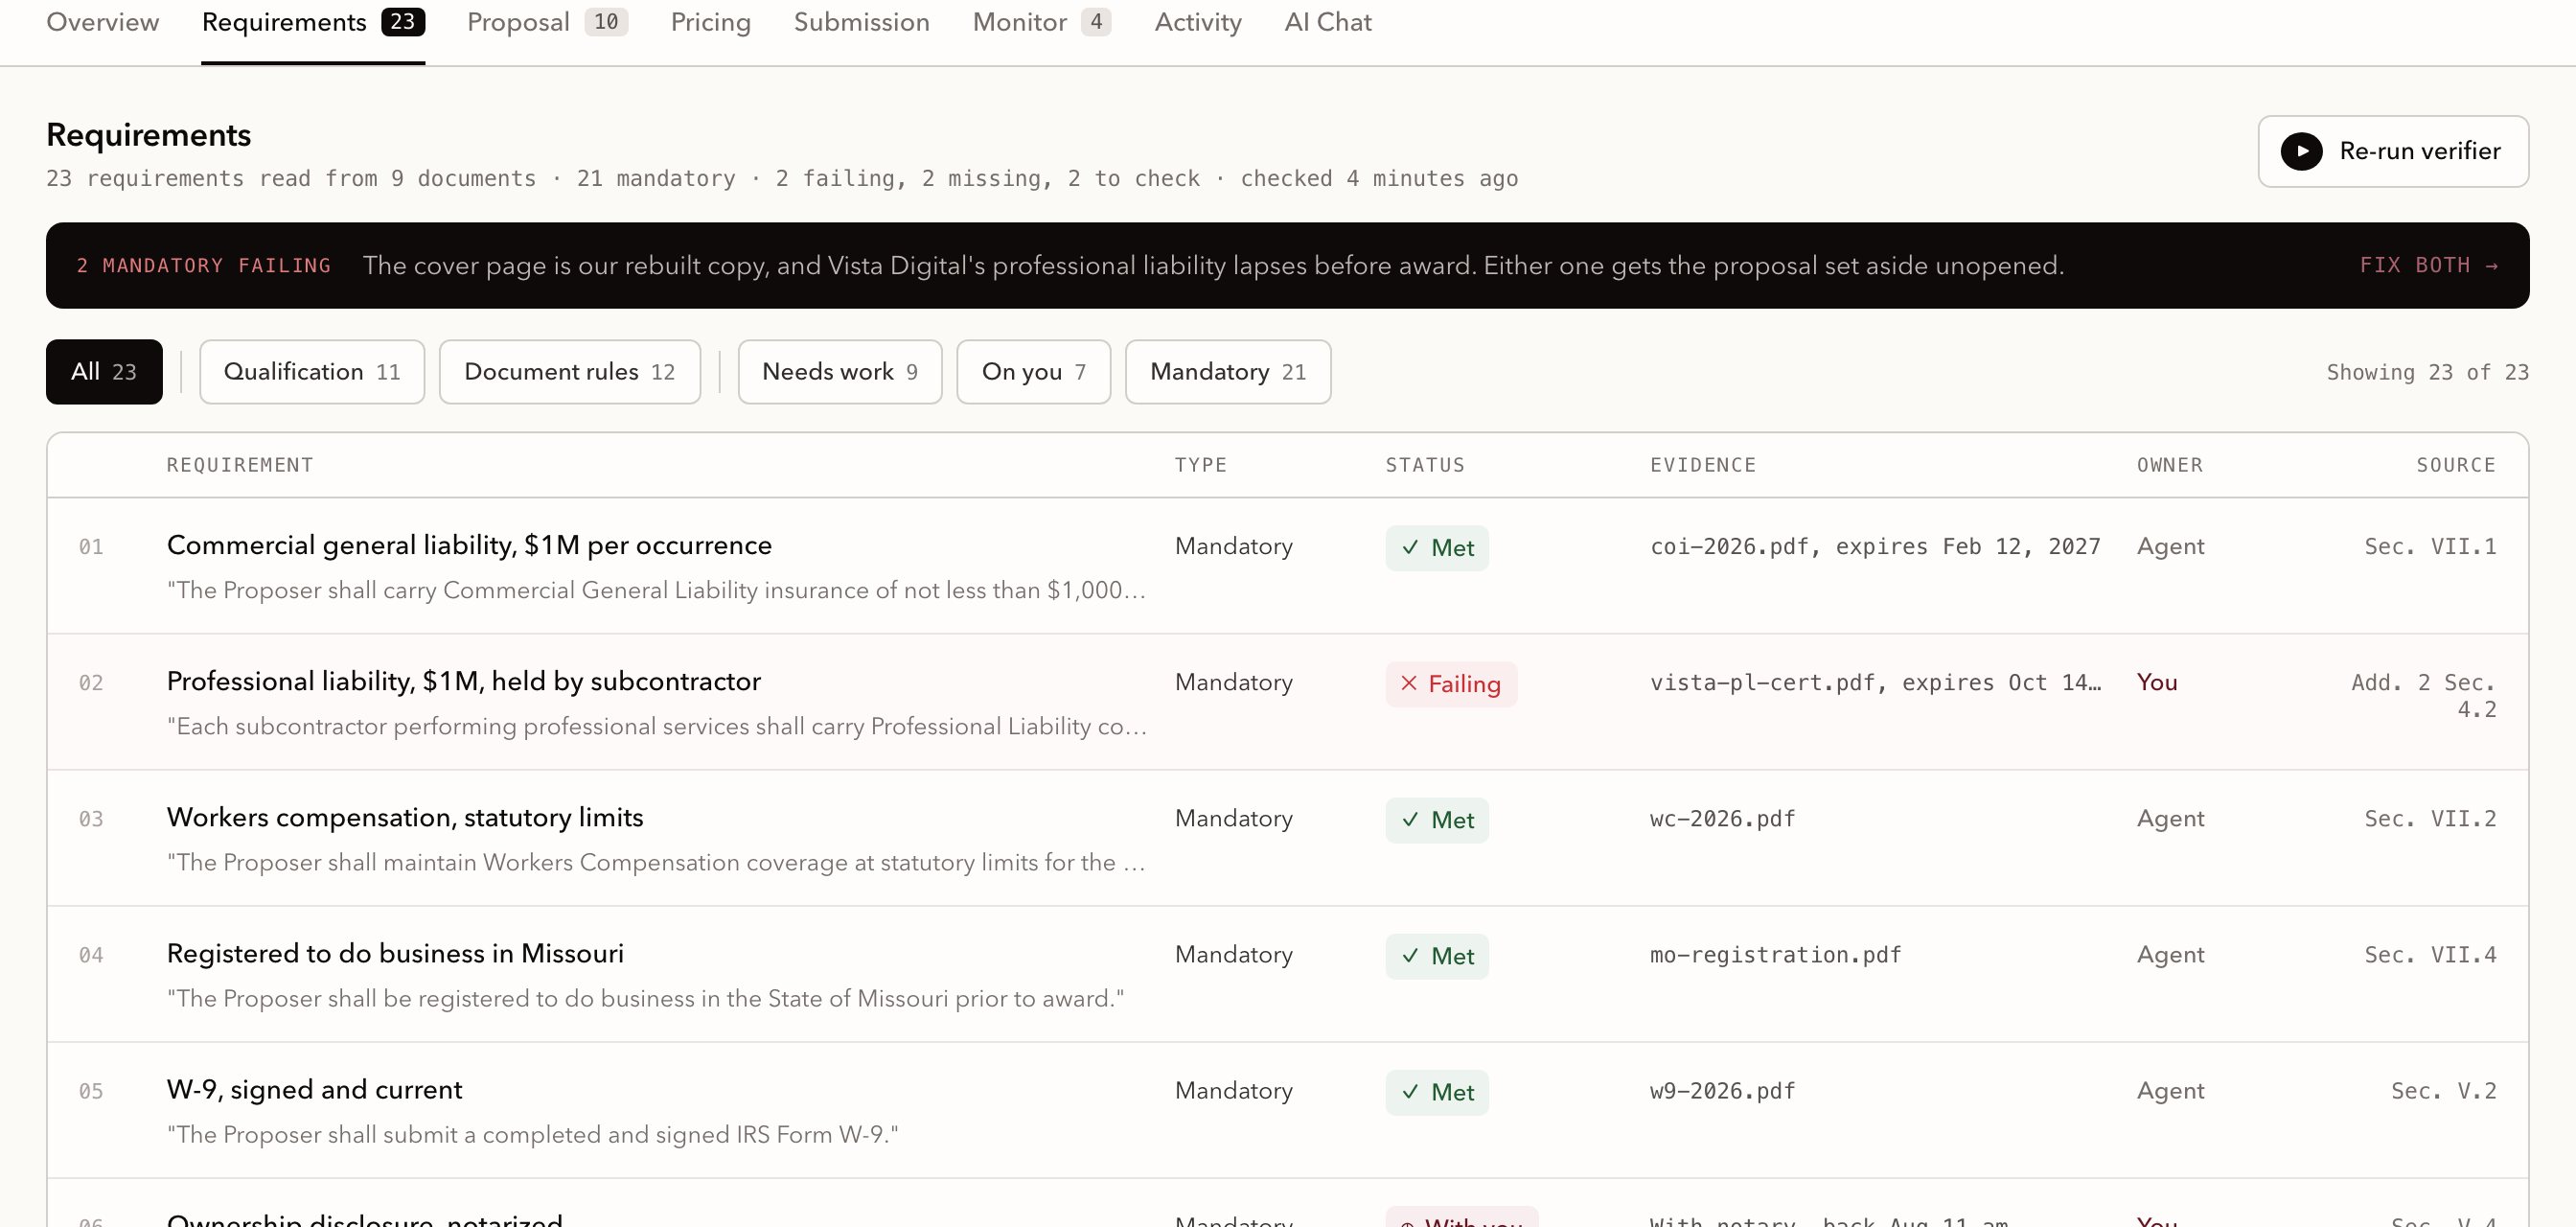This screenshot has width=2576, height=1227.
Task: Click Met badge for W-9 row
Action: 1437,1092
